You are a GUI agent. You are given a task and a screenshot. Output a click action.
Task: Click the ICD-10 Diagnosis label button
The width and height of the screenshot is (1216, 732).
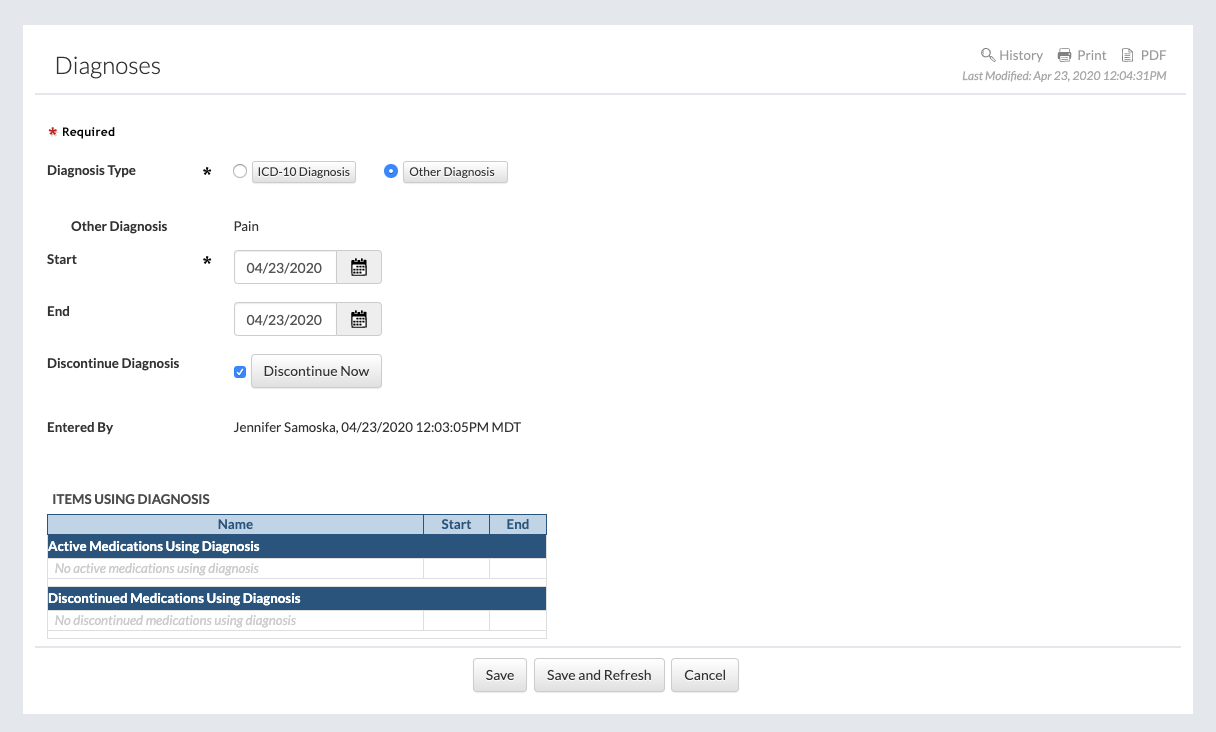pyautogui.click(x=304, y=172)
